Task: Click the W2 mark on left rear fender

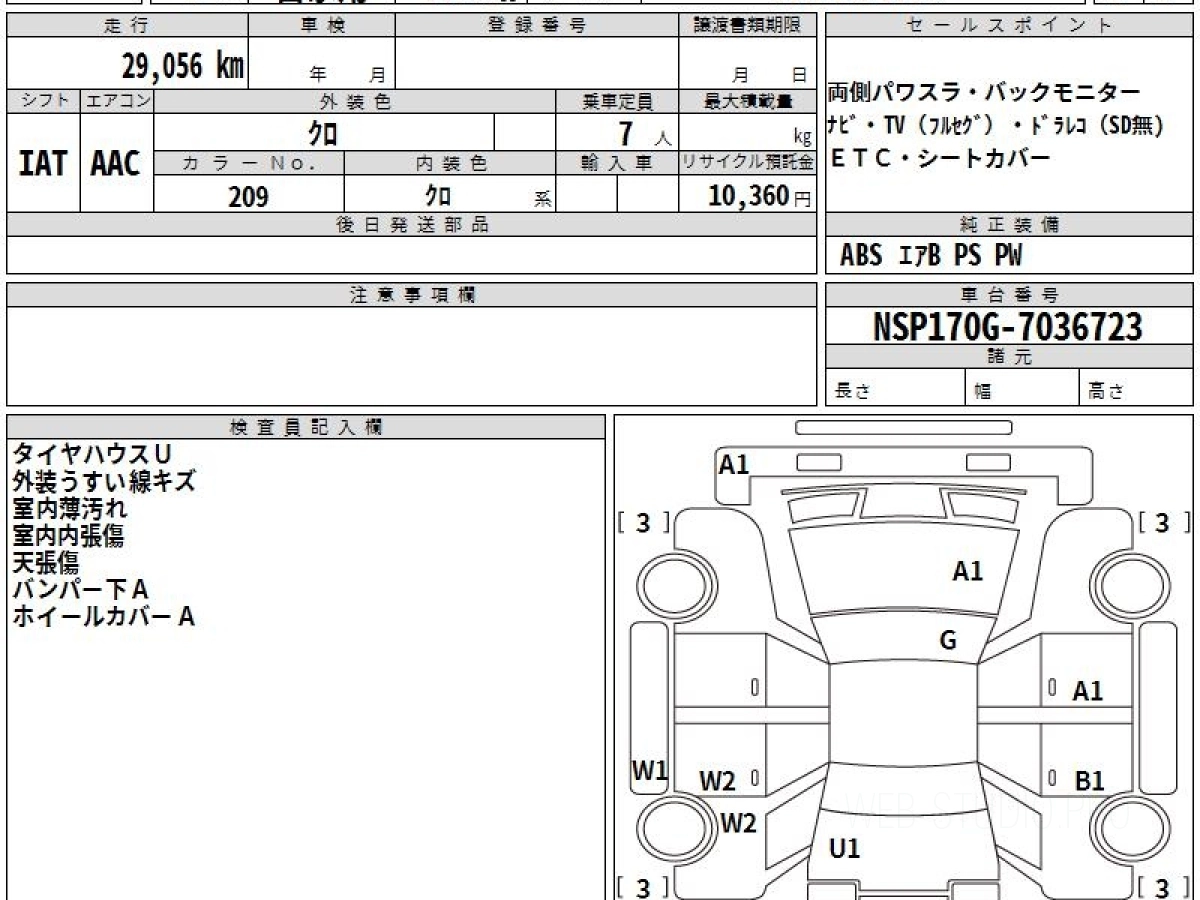Action: click(x=738, y=824)
